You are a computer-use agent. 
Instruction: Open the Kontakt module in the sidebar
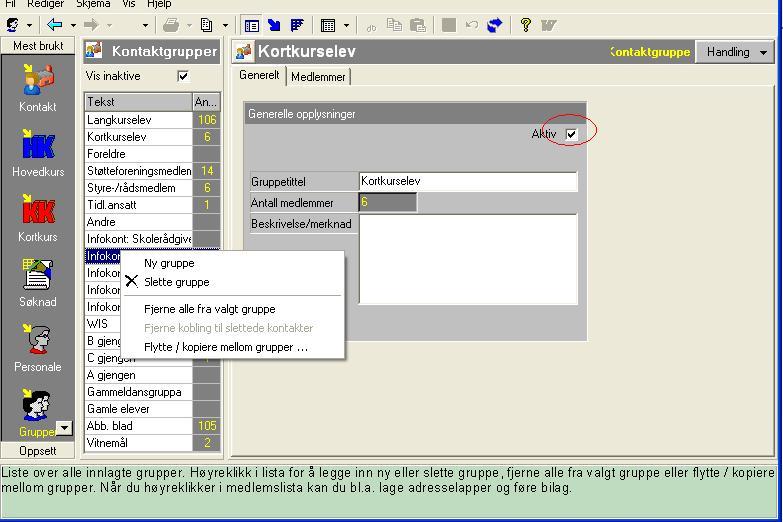coord(38,89)
